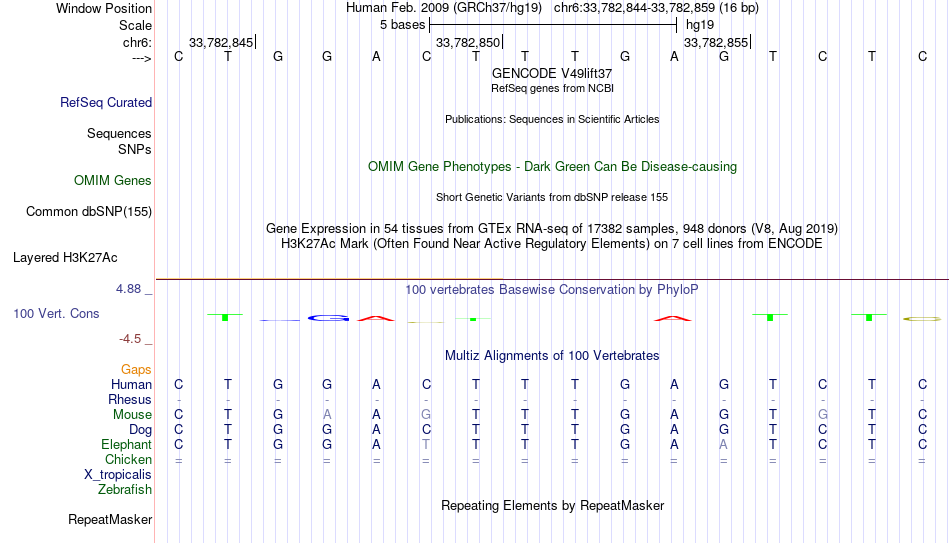Click the -4.5 lower conservation scale value
This screenshot has width=950, height=543.
click(x=130, y=339)
